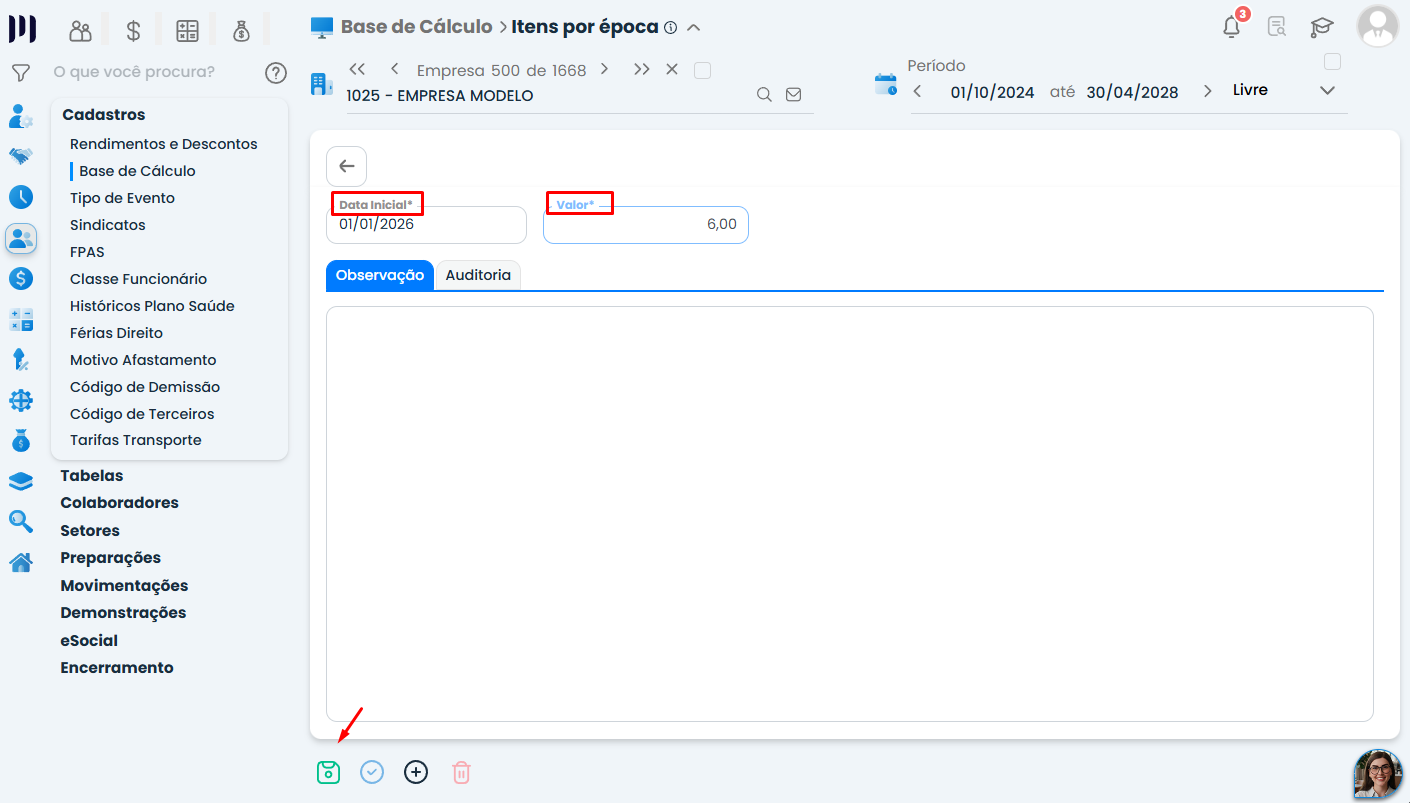Click the back arrow button
Viewport: 1410px width, 803px height.
[347, 166]
